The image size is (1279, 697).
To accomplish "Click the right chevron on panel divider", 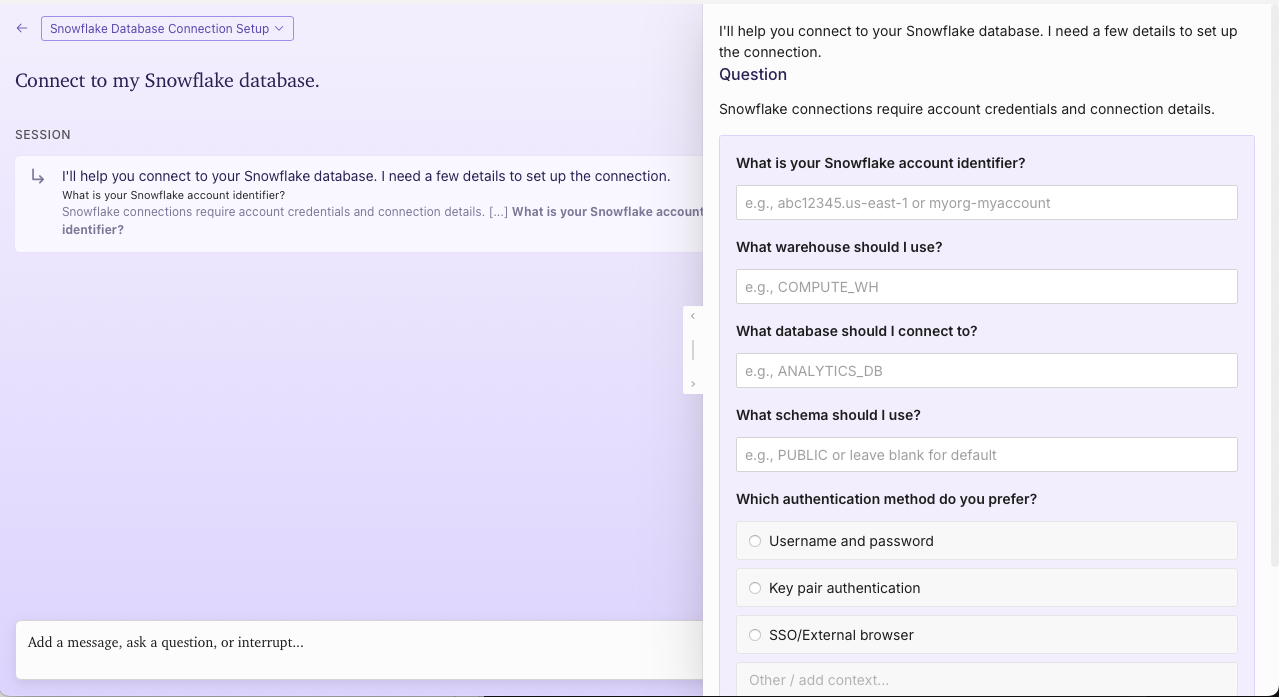I will coord(693,384).
